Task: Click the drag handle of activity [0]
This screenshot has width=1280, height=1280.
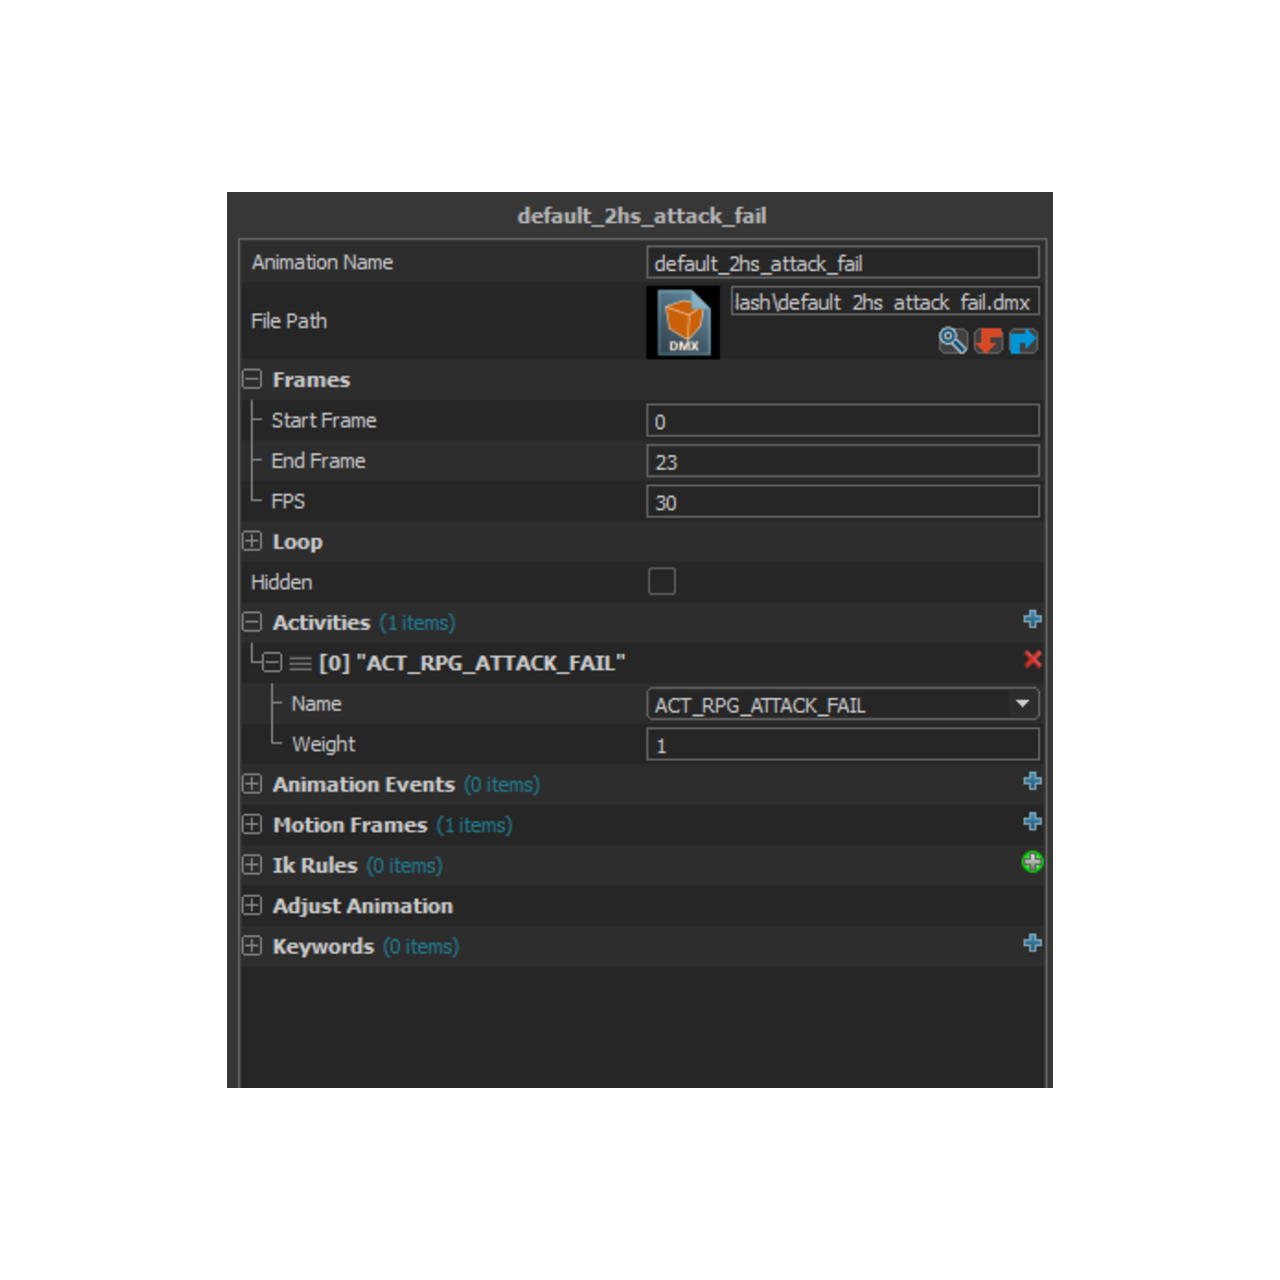Action: click(x=300, y=663)
